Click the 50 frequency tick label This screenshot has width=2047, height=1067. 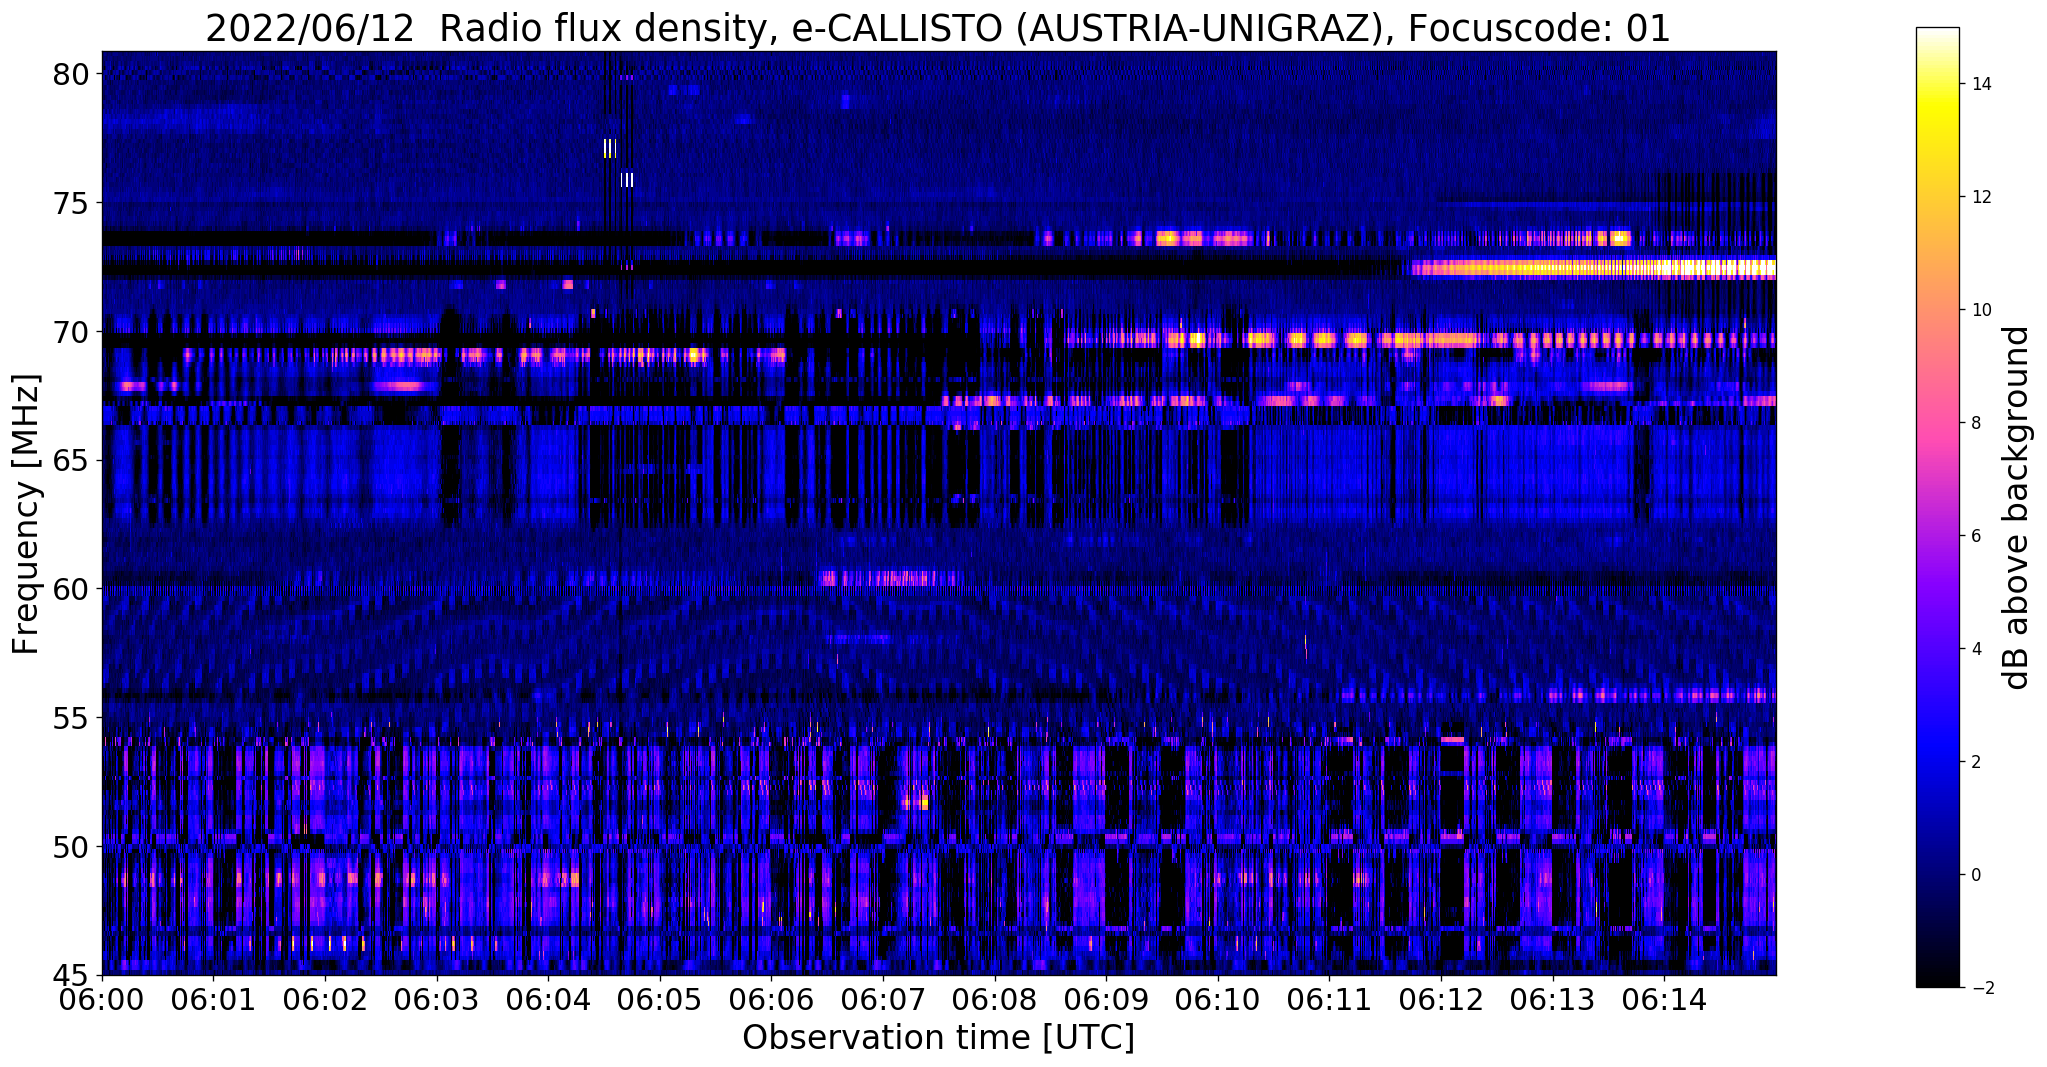[x=72, y=847]
